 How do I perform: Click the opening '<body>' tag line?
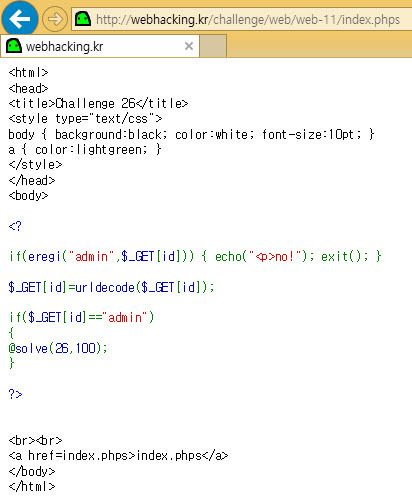coord(28,196)
